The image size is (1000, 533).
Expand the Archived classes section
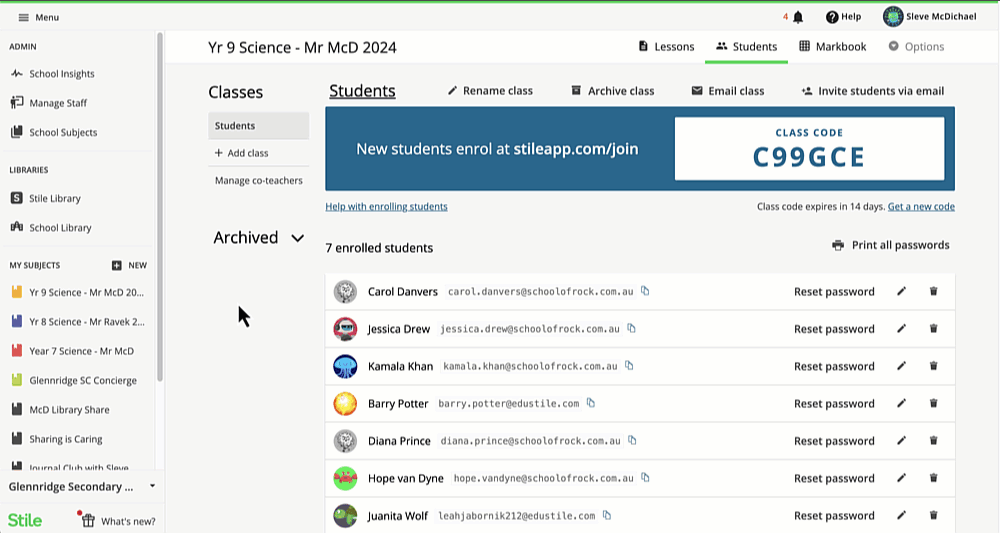pos(258,238)
